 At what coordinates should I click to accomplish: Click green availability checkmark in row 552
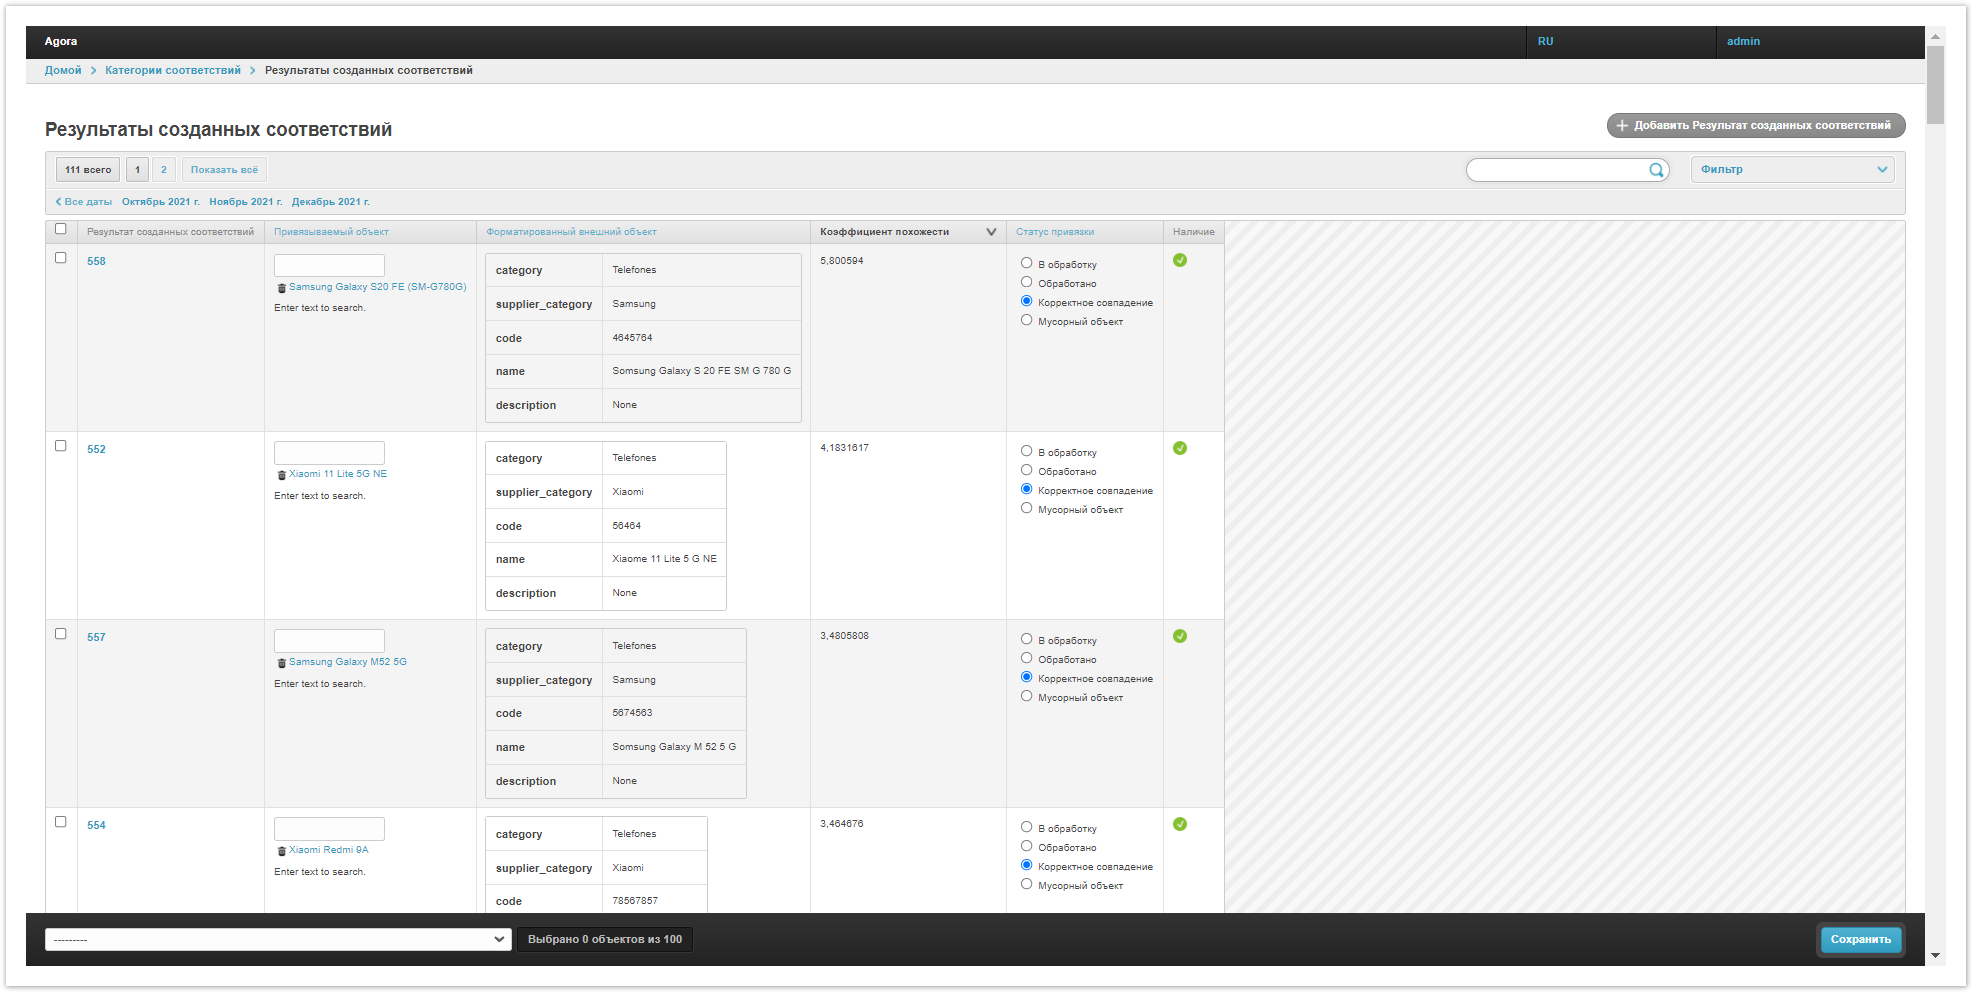pos(1180,448)
